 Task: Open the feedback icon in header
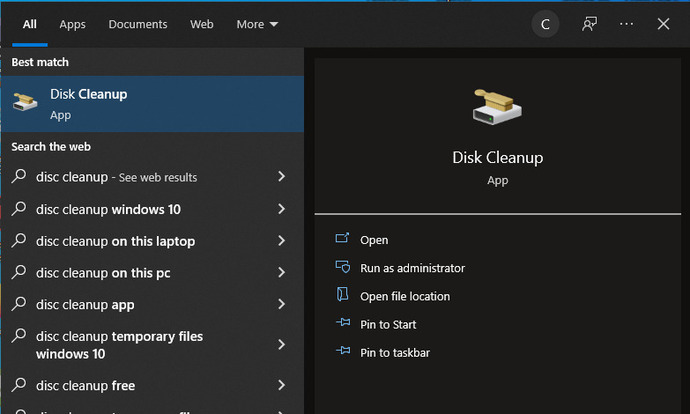pyautogui.click(x=590, y=24)
